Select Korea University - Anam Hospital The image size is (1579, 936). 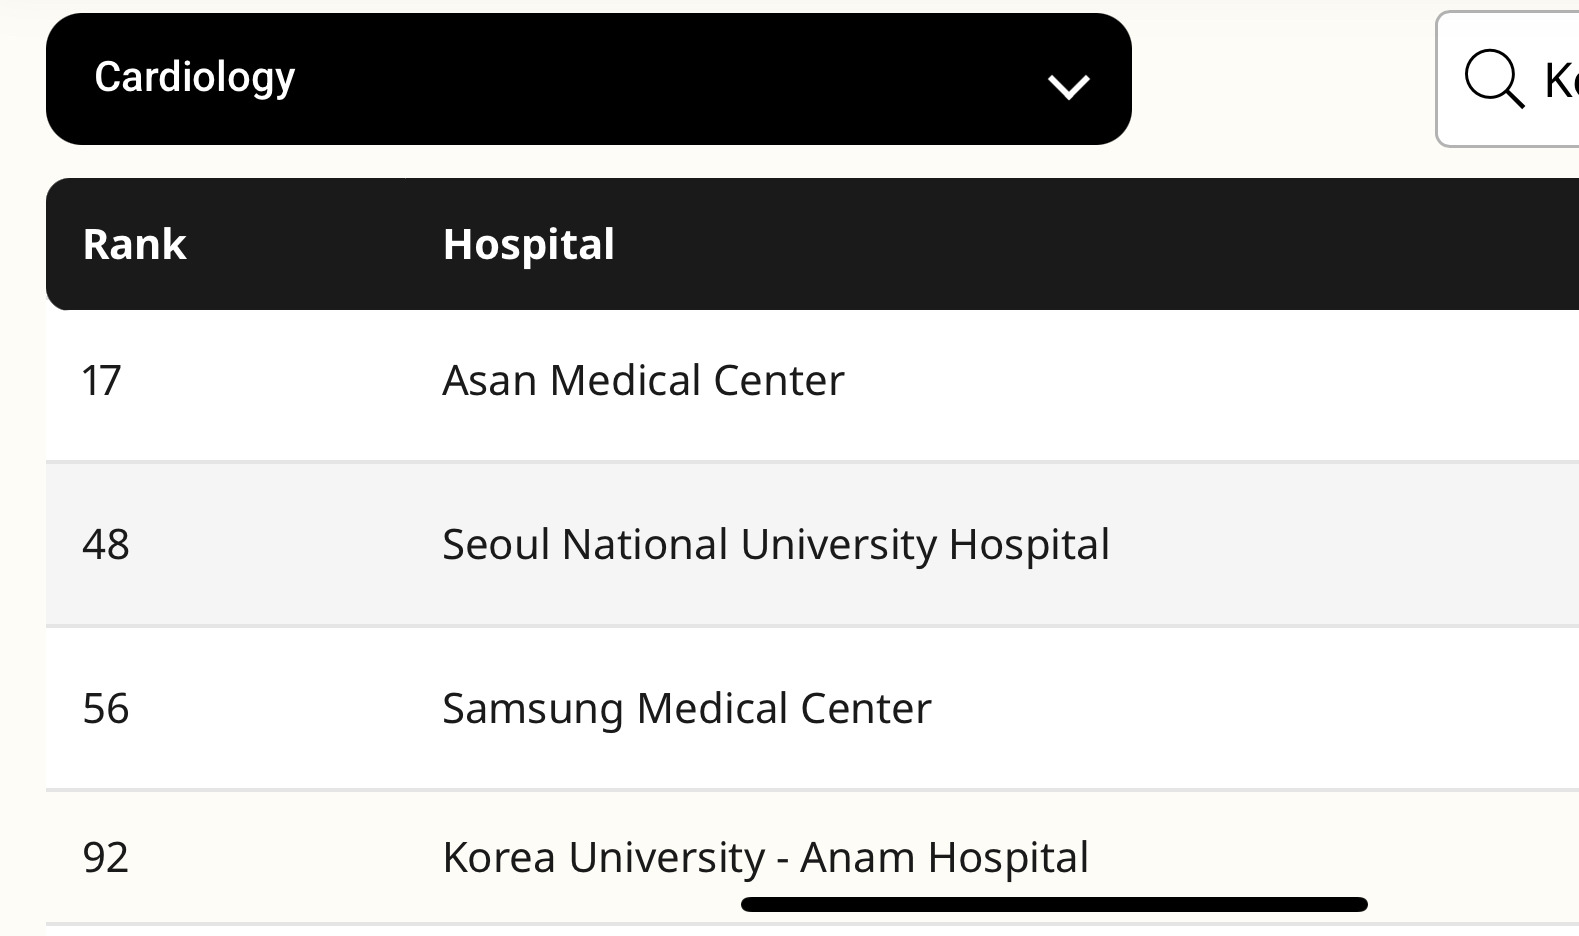point(765,858)
